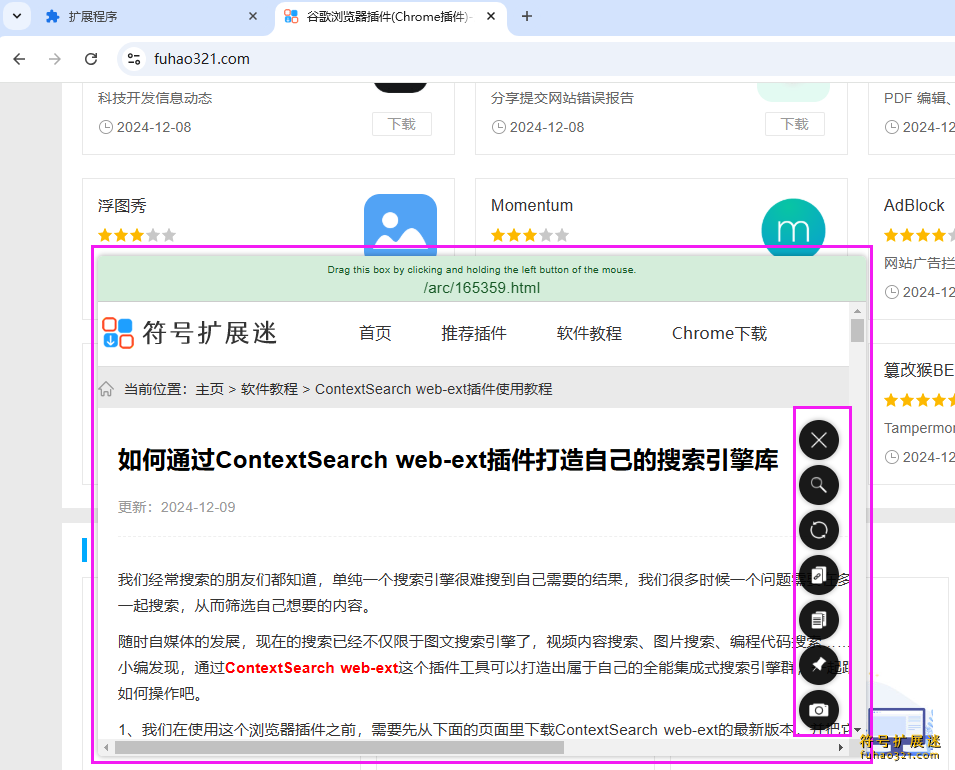Open the 浮图秀 card title

point(122,206)
